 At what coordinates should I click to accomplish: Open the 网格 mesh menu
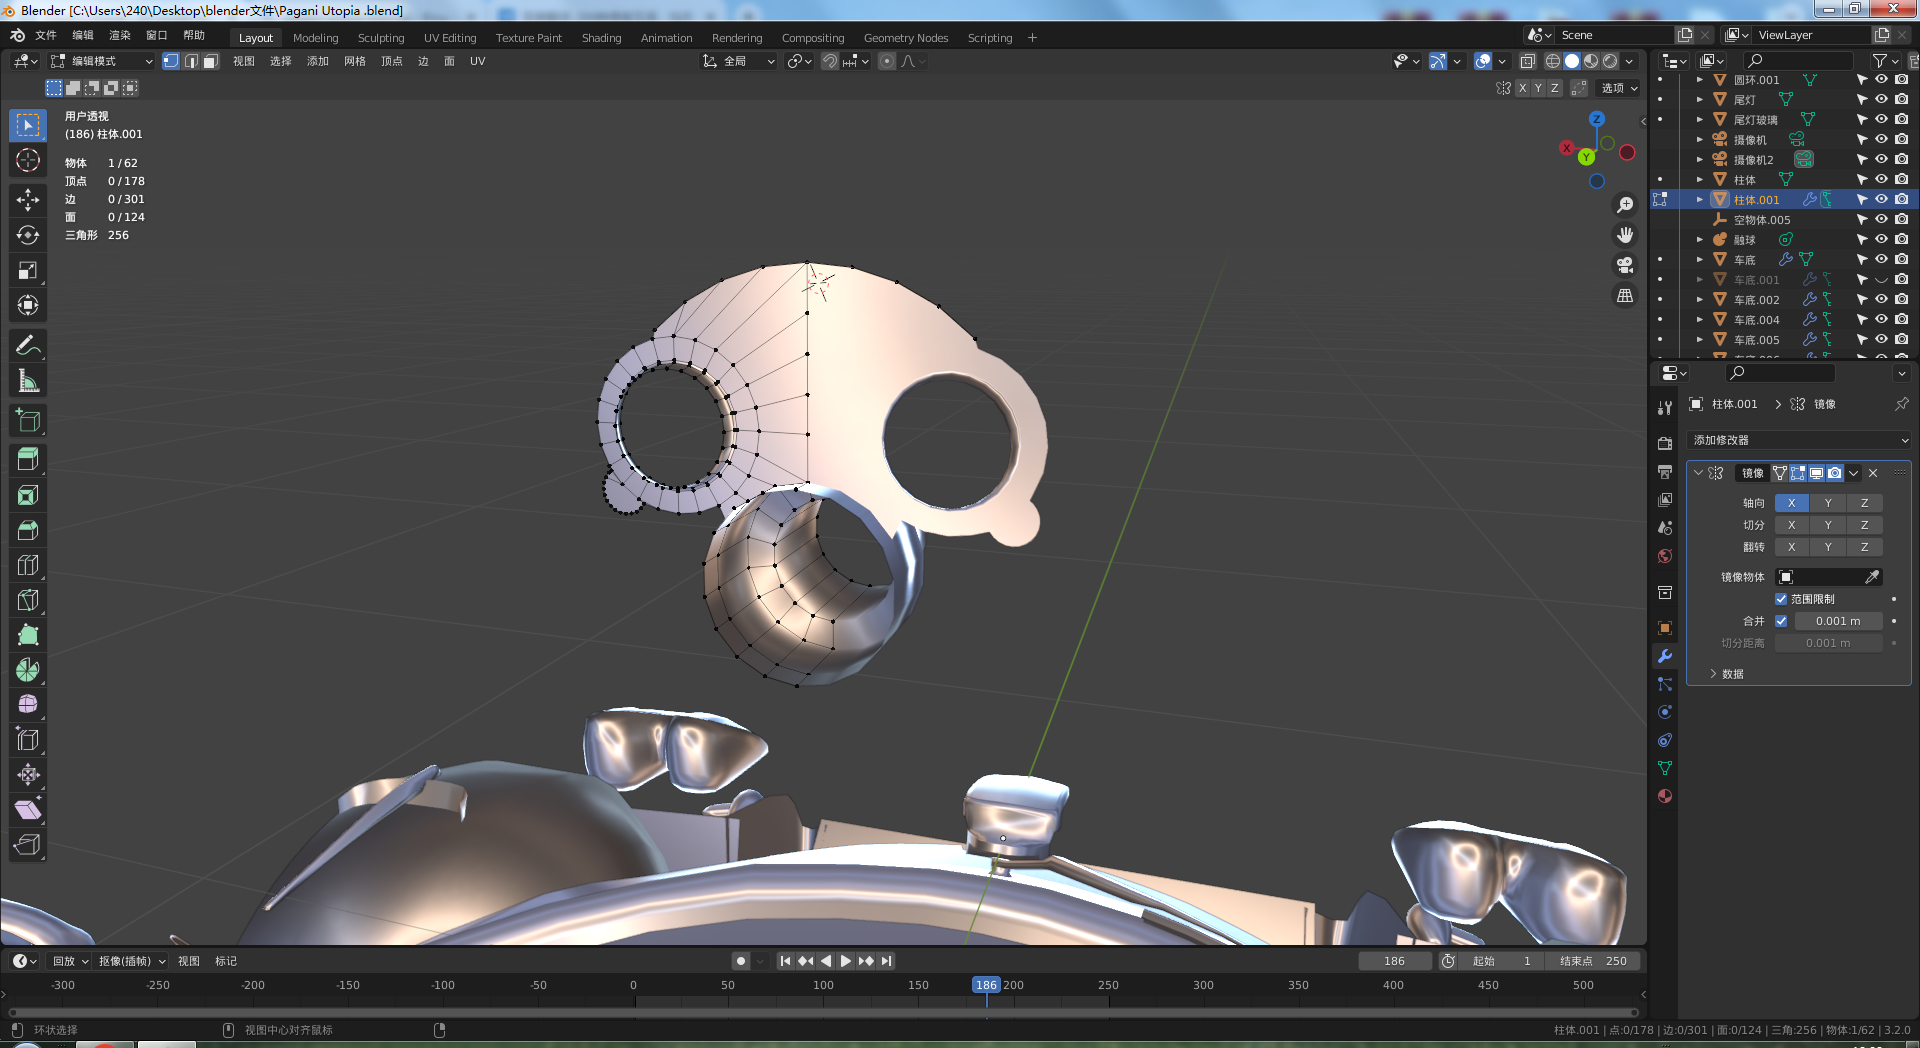tap(355, 61)
